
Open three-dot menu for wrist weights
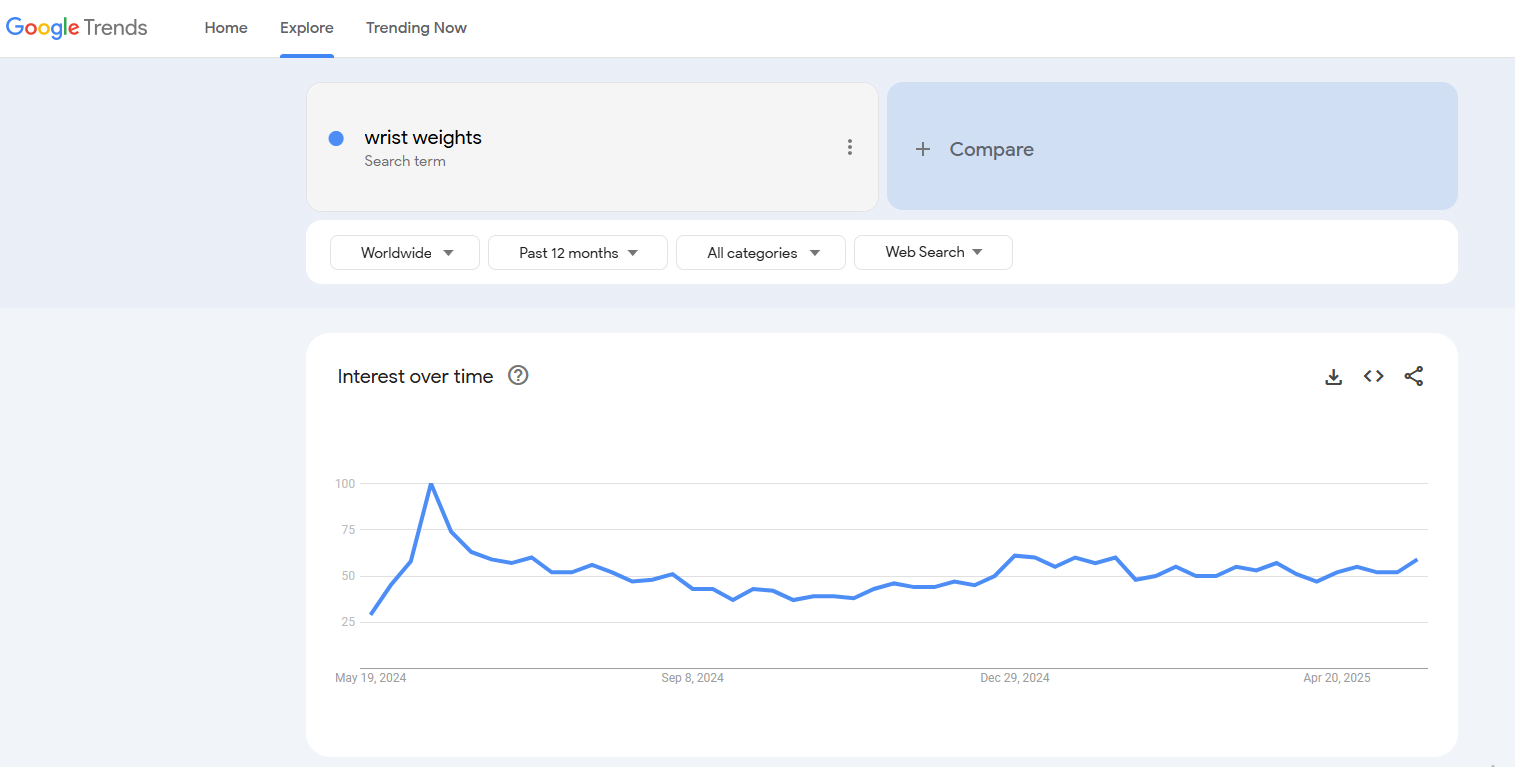pyautogui.click(x=849, y=147)
